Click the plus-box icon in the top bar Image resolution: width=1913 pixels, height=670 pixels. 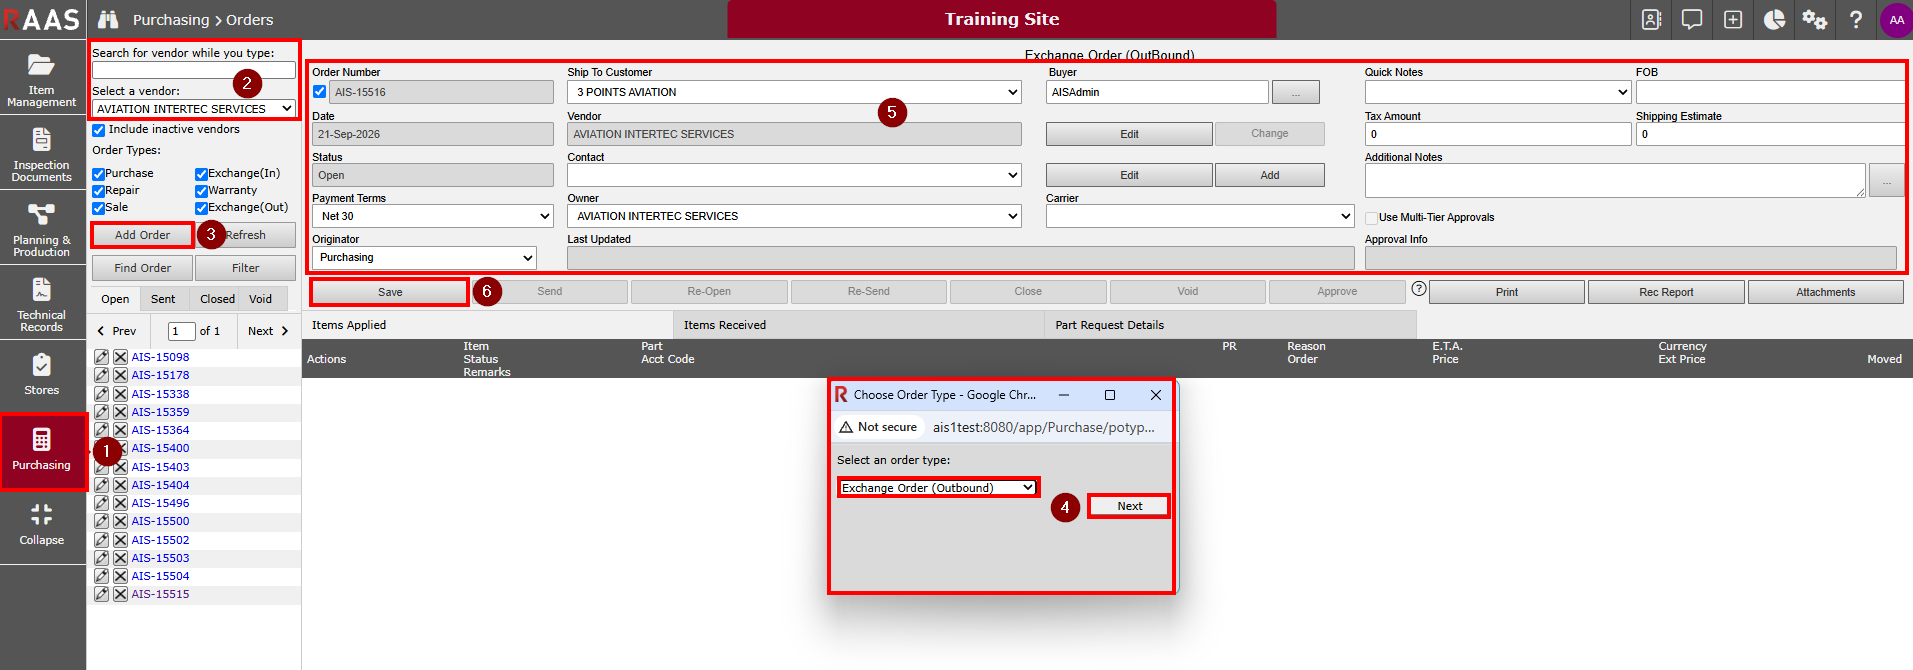pos(1733,20)
